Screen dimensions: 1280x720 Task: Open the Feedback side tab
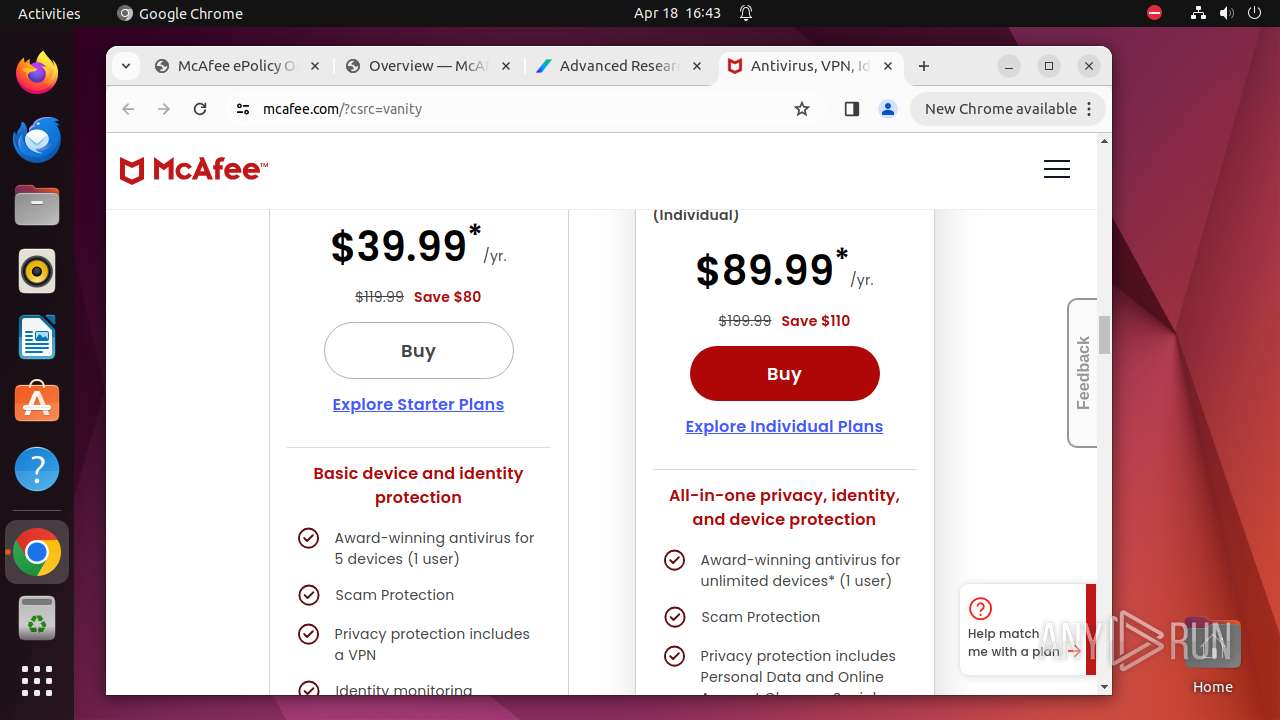click(x=1082, y=372)
